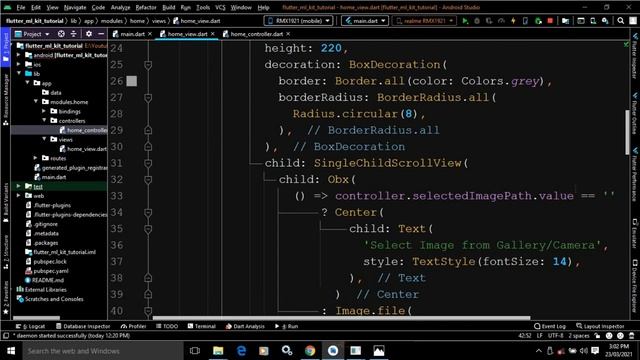Open File Explorer from the taskbar
Viewport: 640px width, 360px height.
pyautogui.click(x=218, y=351)
